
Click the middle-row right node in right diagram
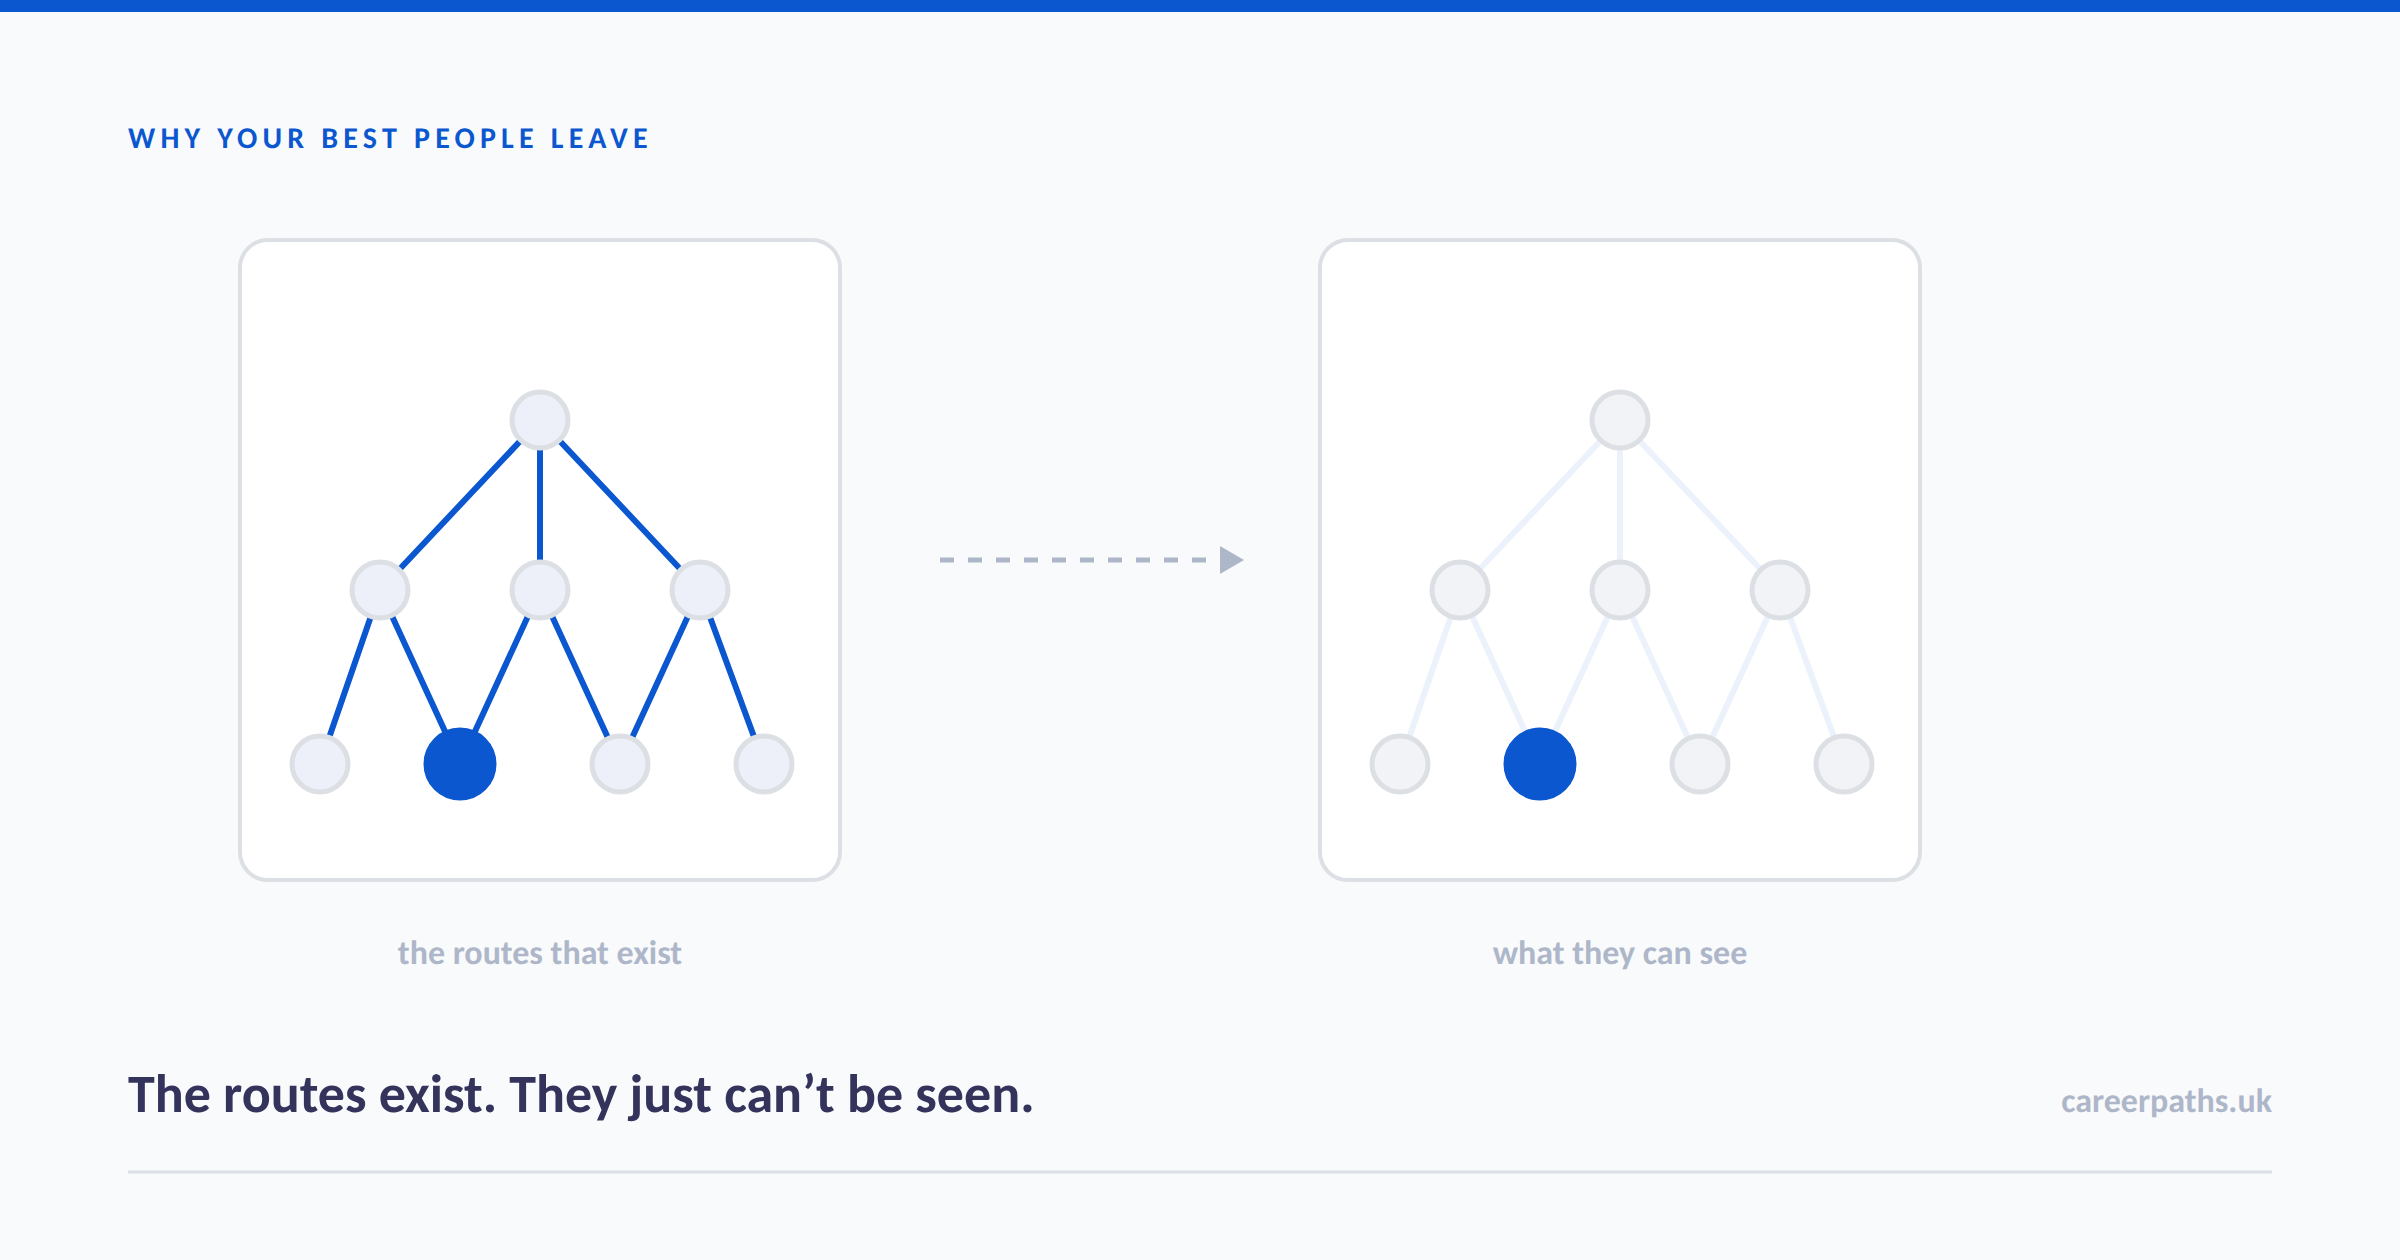click(x=1780, y=590)
